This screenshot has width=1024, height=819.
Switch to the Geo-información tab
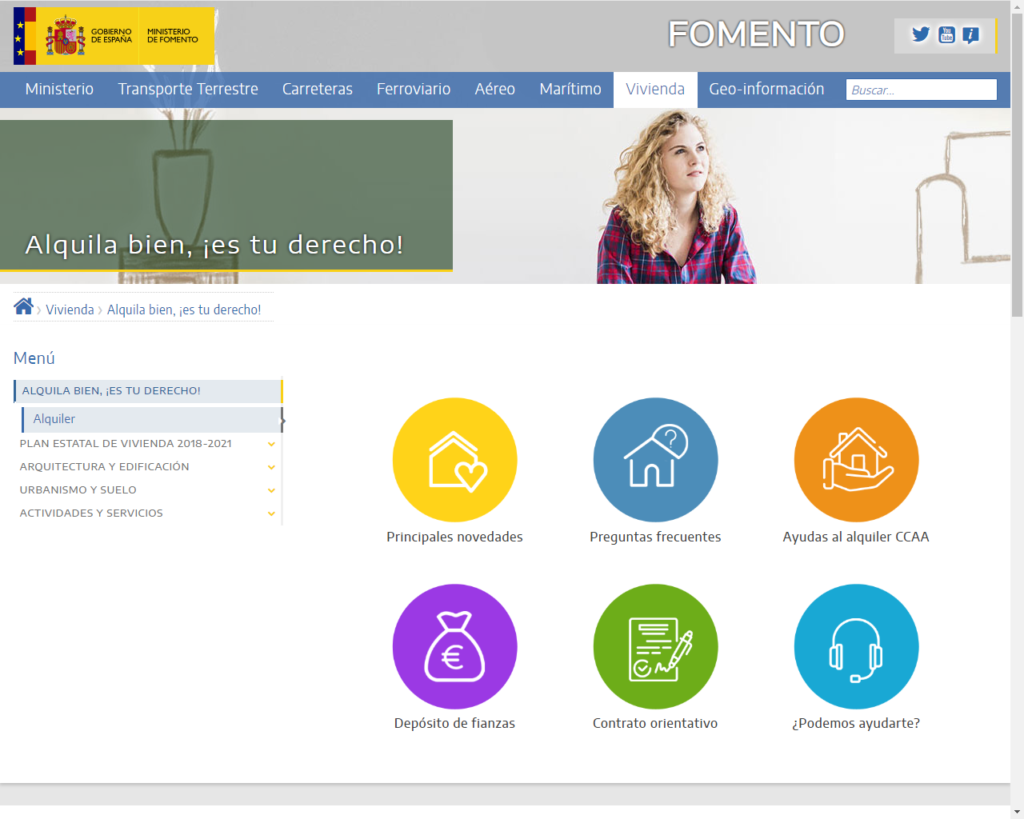coord(766,89)
